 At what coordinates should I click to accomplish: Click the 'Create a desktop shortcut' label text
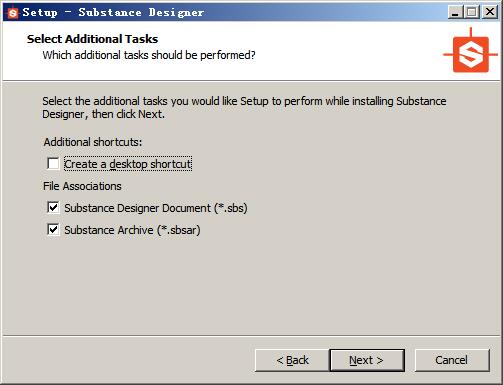tap(128, 164)
